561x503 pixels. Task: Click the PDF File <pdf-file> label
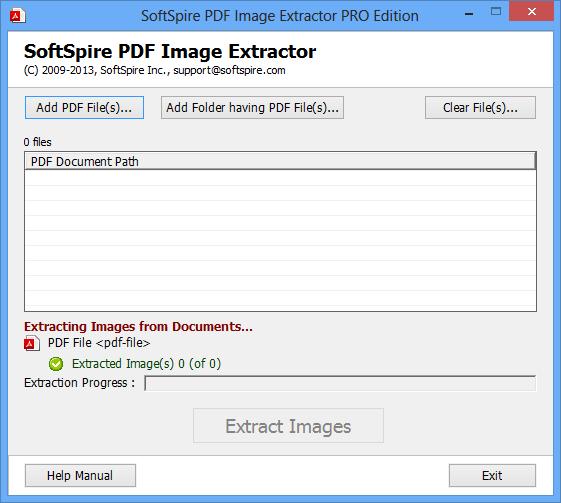pyautogui.click(x=99, y=343)
